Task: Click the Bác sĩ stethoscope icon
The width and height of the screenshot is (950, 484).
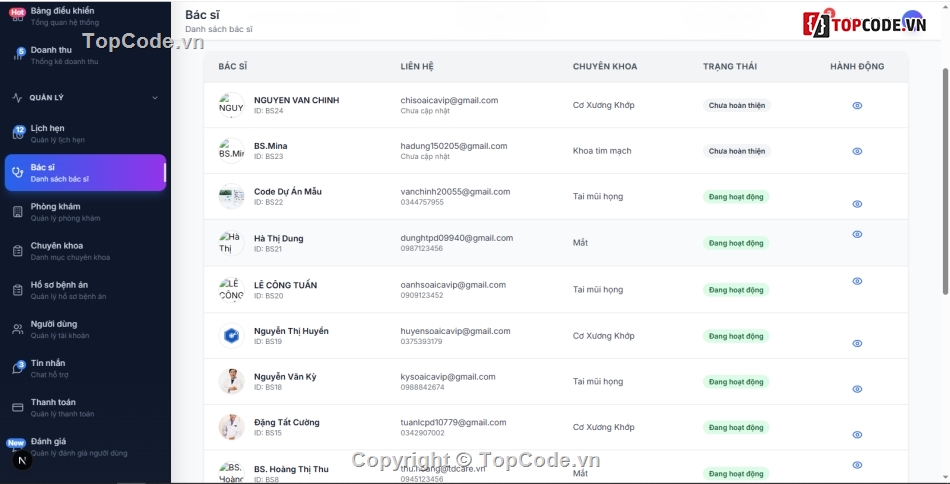Action: (x=17, y=172)
